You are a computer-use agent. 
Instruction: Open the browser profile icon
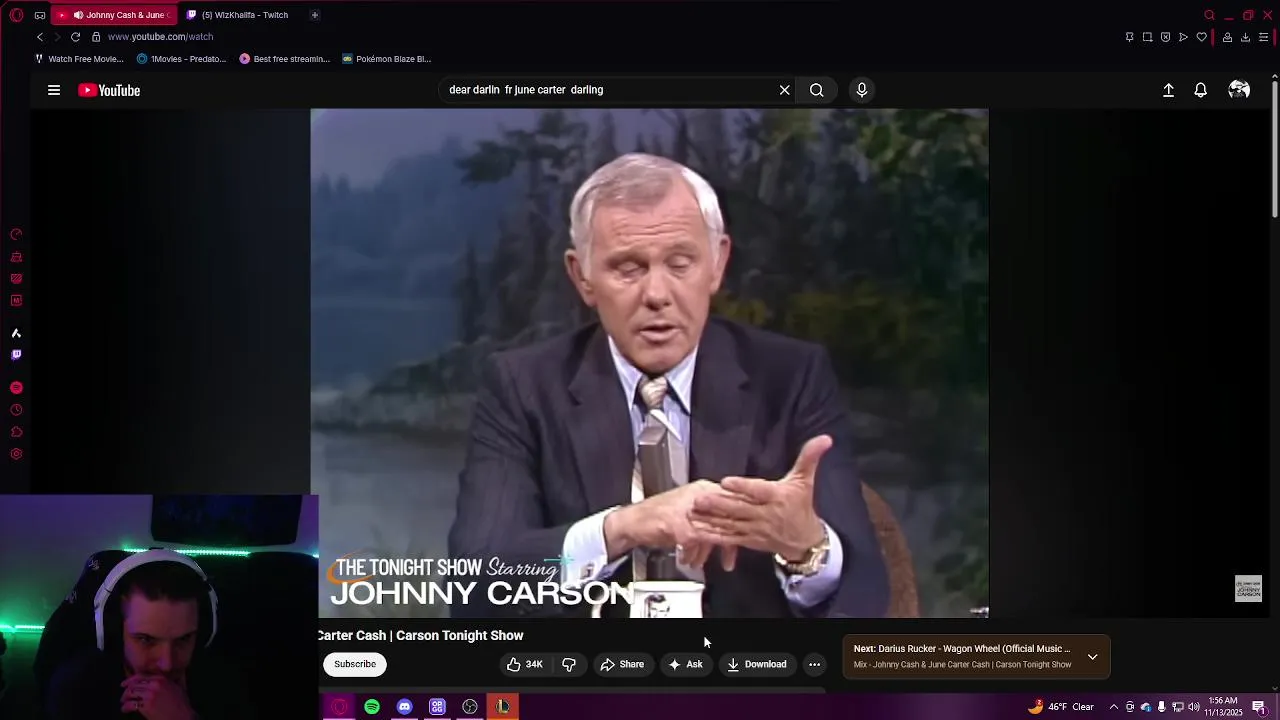click(x=1227, y=37)
